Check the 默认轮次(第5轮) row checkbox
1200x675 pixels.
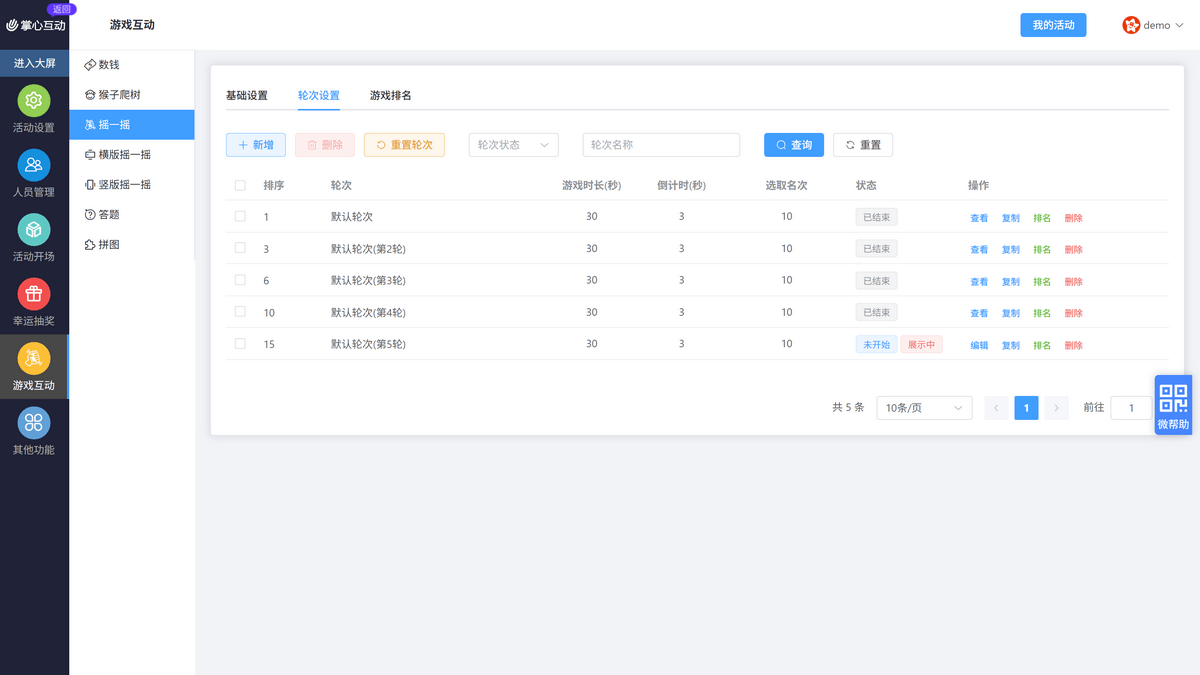click(240, 344)
